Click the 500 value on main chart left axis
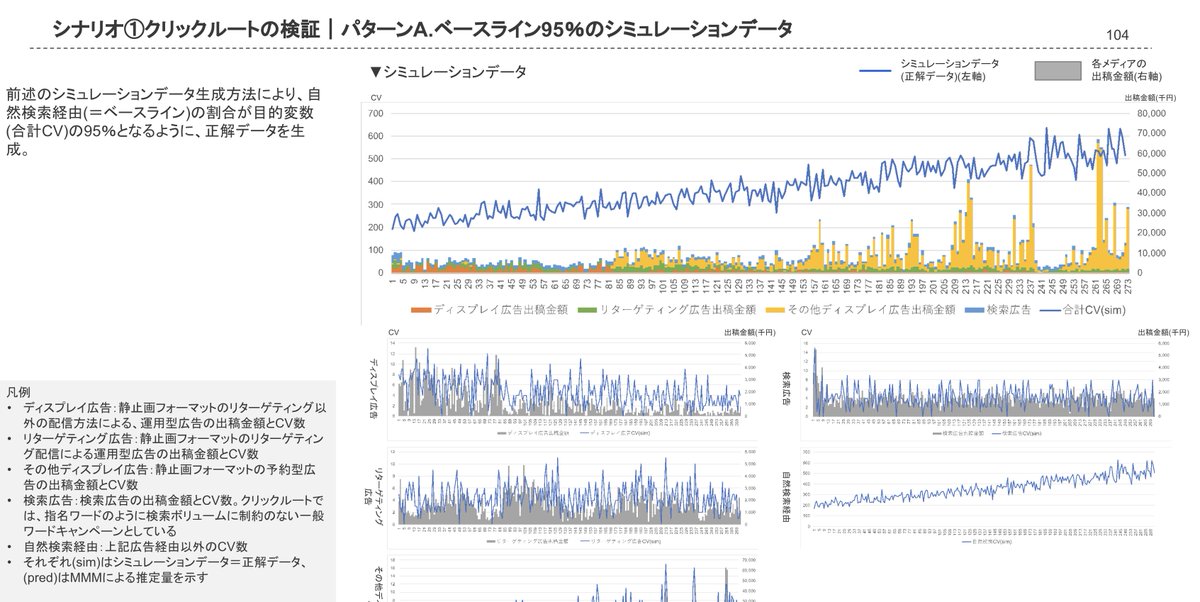This screenshot has height=602, width=1200. tap(375, 159)
